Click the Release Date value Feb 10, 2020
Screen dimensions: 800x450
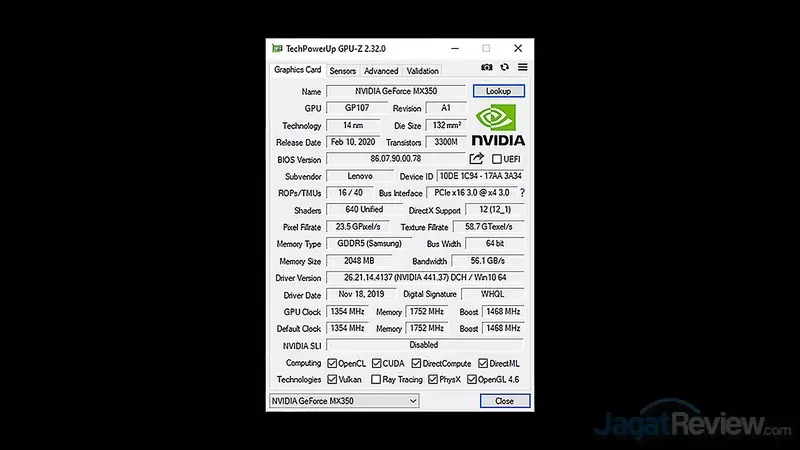tap(353, 142)
